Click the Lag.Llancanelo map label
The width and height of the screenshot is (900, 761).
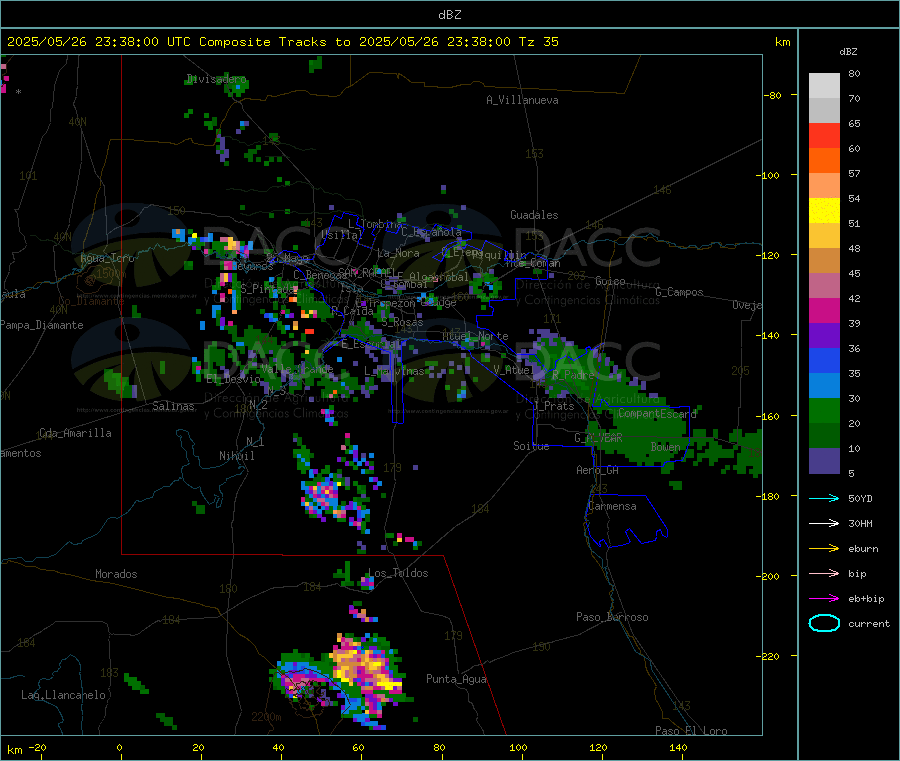63,695
